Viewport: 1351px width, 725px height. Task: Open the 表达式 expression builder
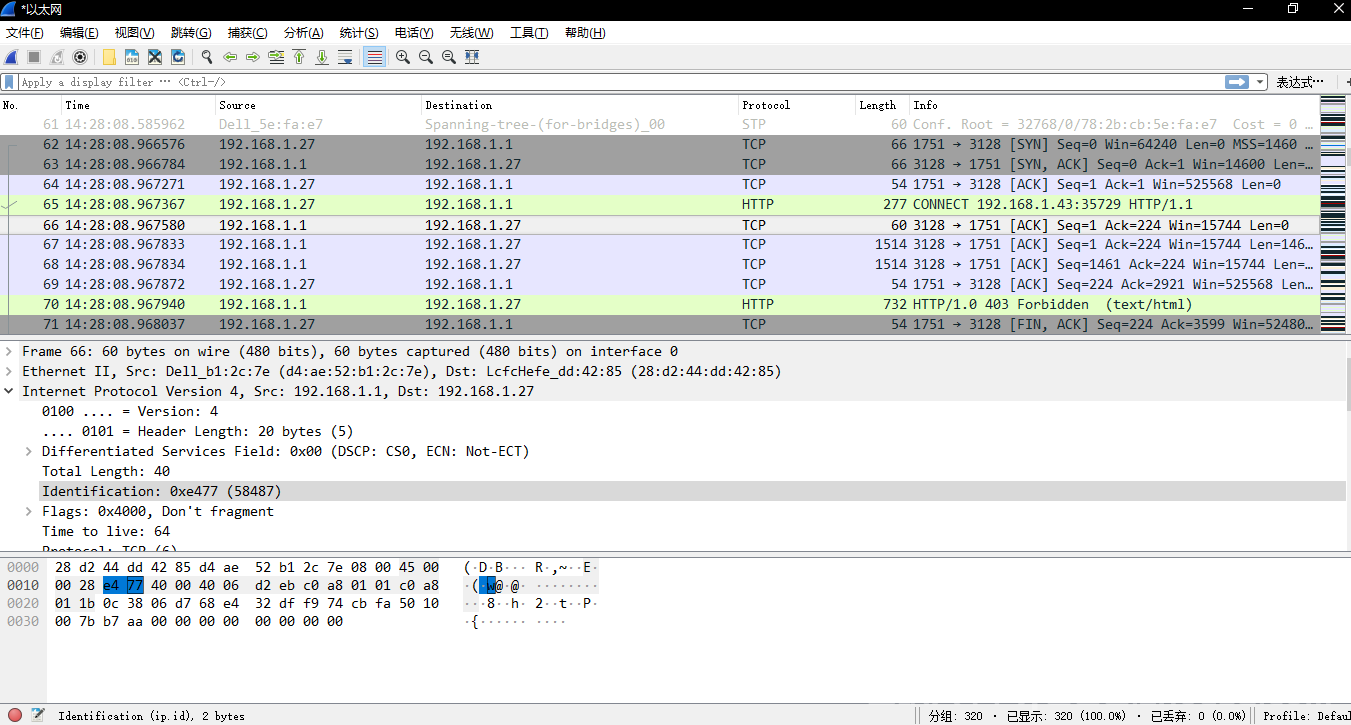[x=1300, y=82]
